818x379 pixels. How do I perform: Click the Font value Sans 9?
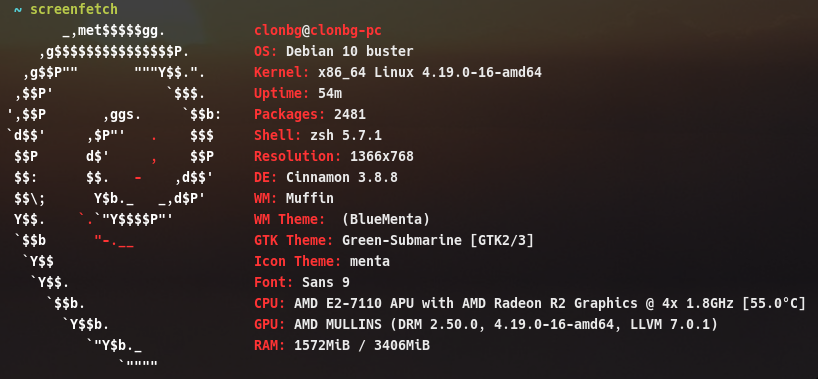point(326,282)
